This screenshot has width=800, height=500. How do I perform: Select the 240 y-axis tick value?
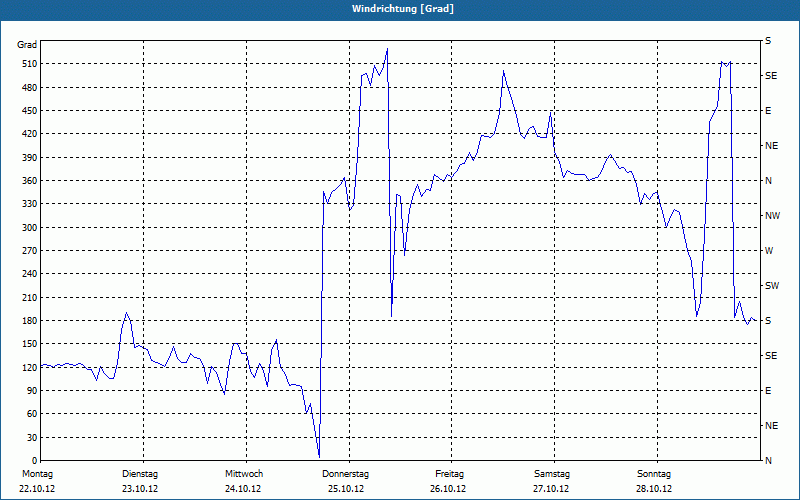point(29,274)
